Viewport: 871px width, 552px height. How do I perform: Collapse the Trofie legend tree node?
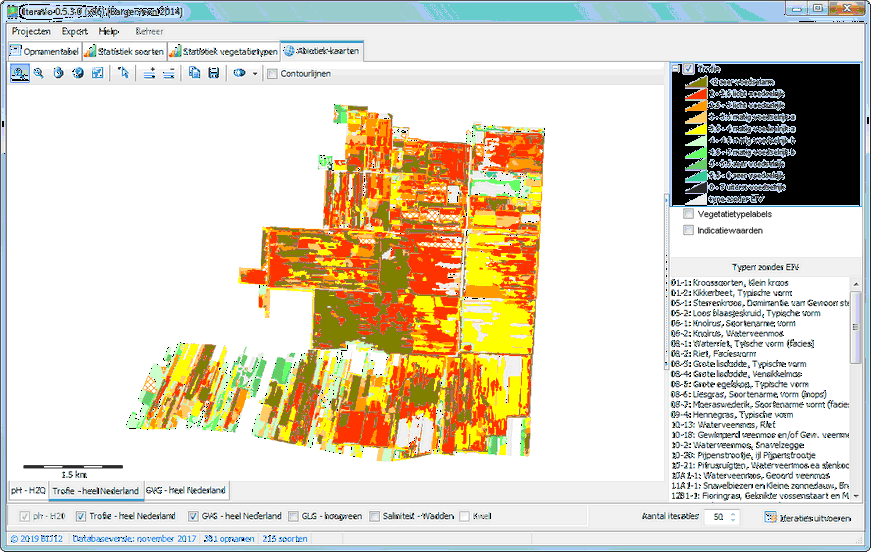[x=675, y=69]
